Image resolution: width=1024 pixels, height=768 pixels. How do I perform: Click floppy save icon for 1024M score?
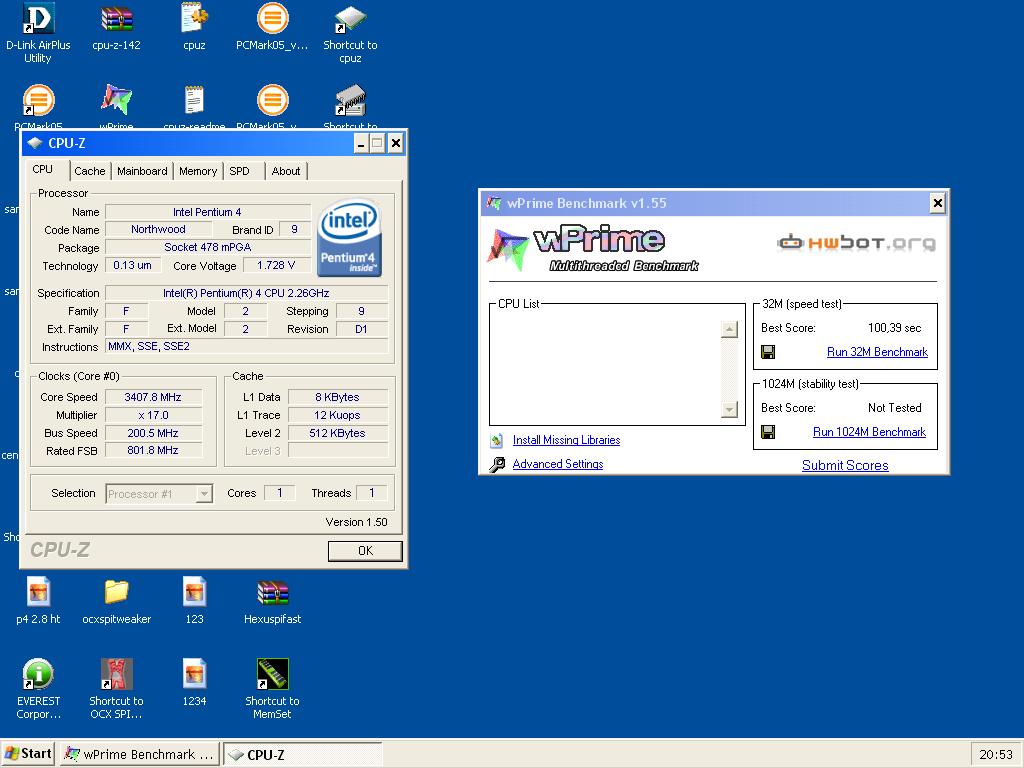click(x=768, y=432)
